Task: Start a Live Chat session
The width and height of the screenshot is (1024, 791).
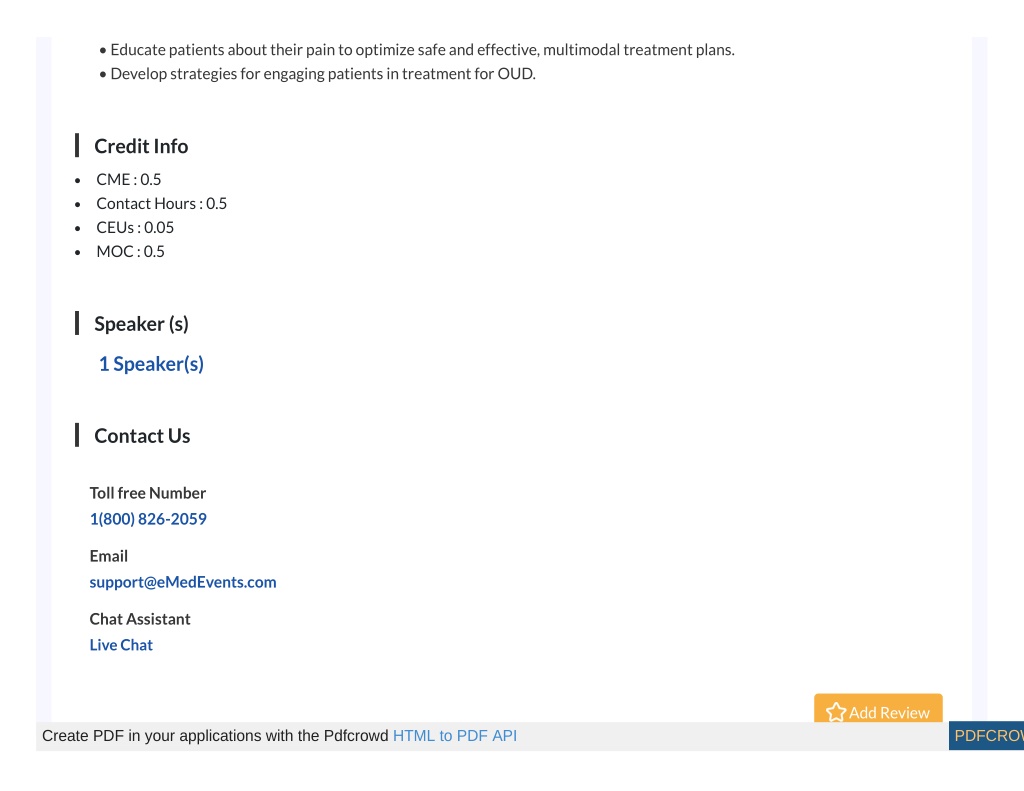Action: click(121, 645)
